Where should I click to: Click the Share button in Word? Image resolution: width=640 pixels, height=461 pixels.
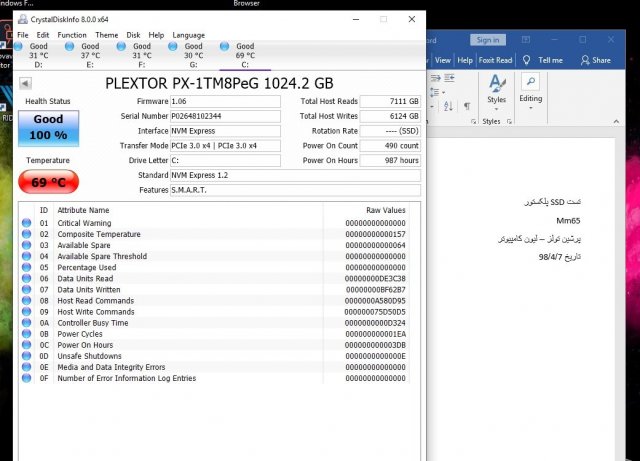(595, 60)
